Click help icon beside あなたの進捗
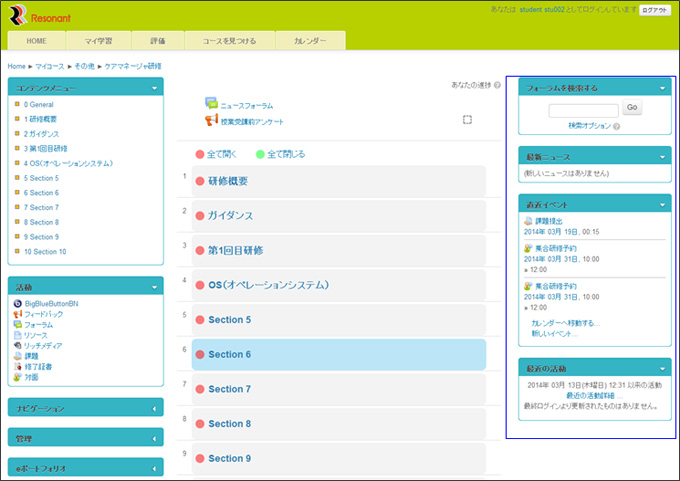 (497, 85)
